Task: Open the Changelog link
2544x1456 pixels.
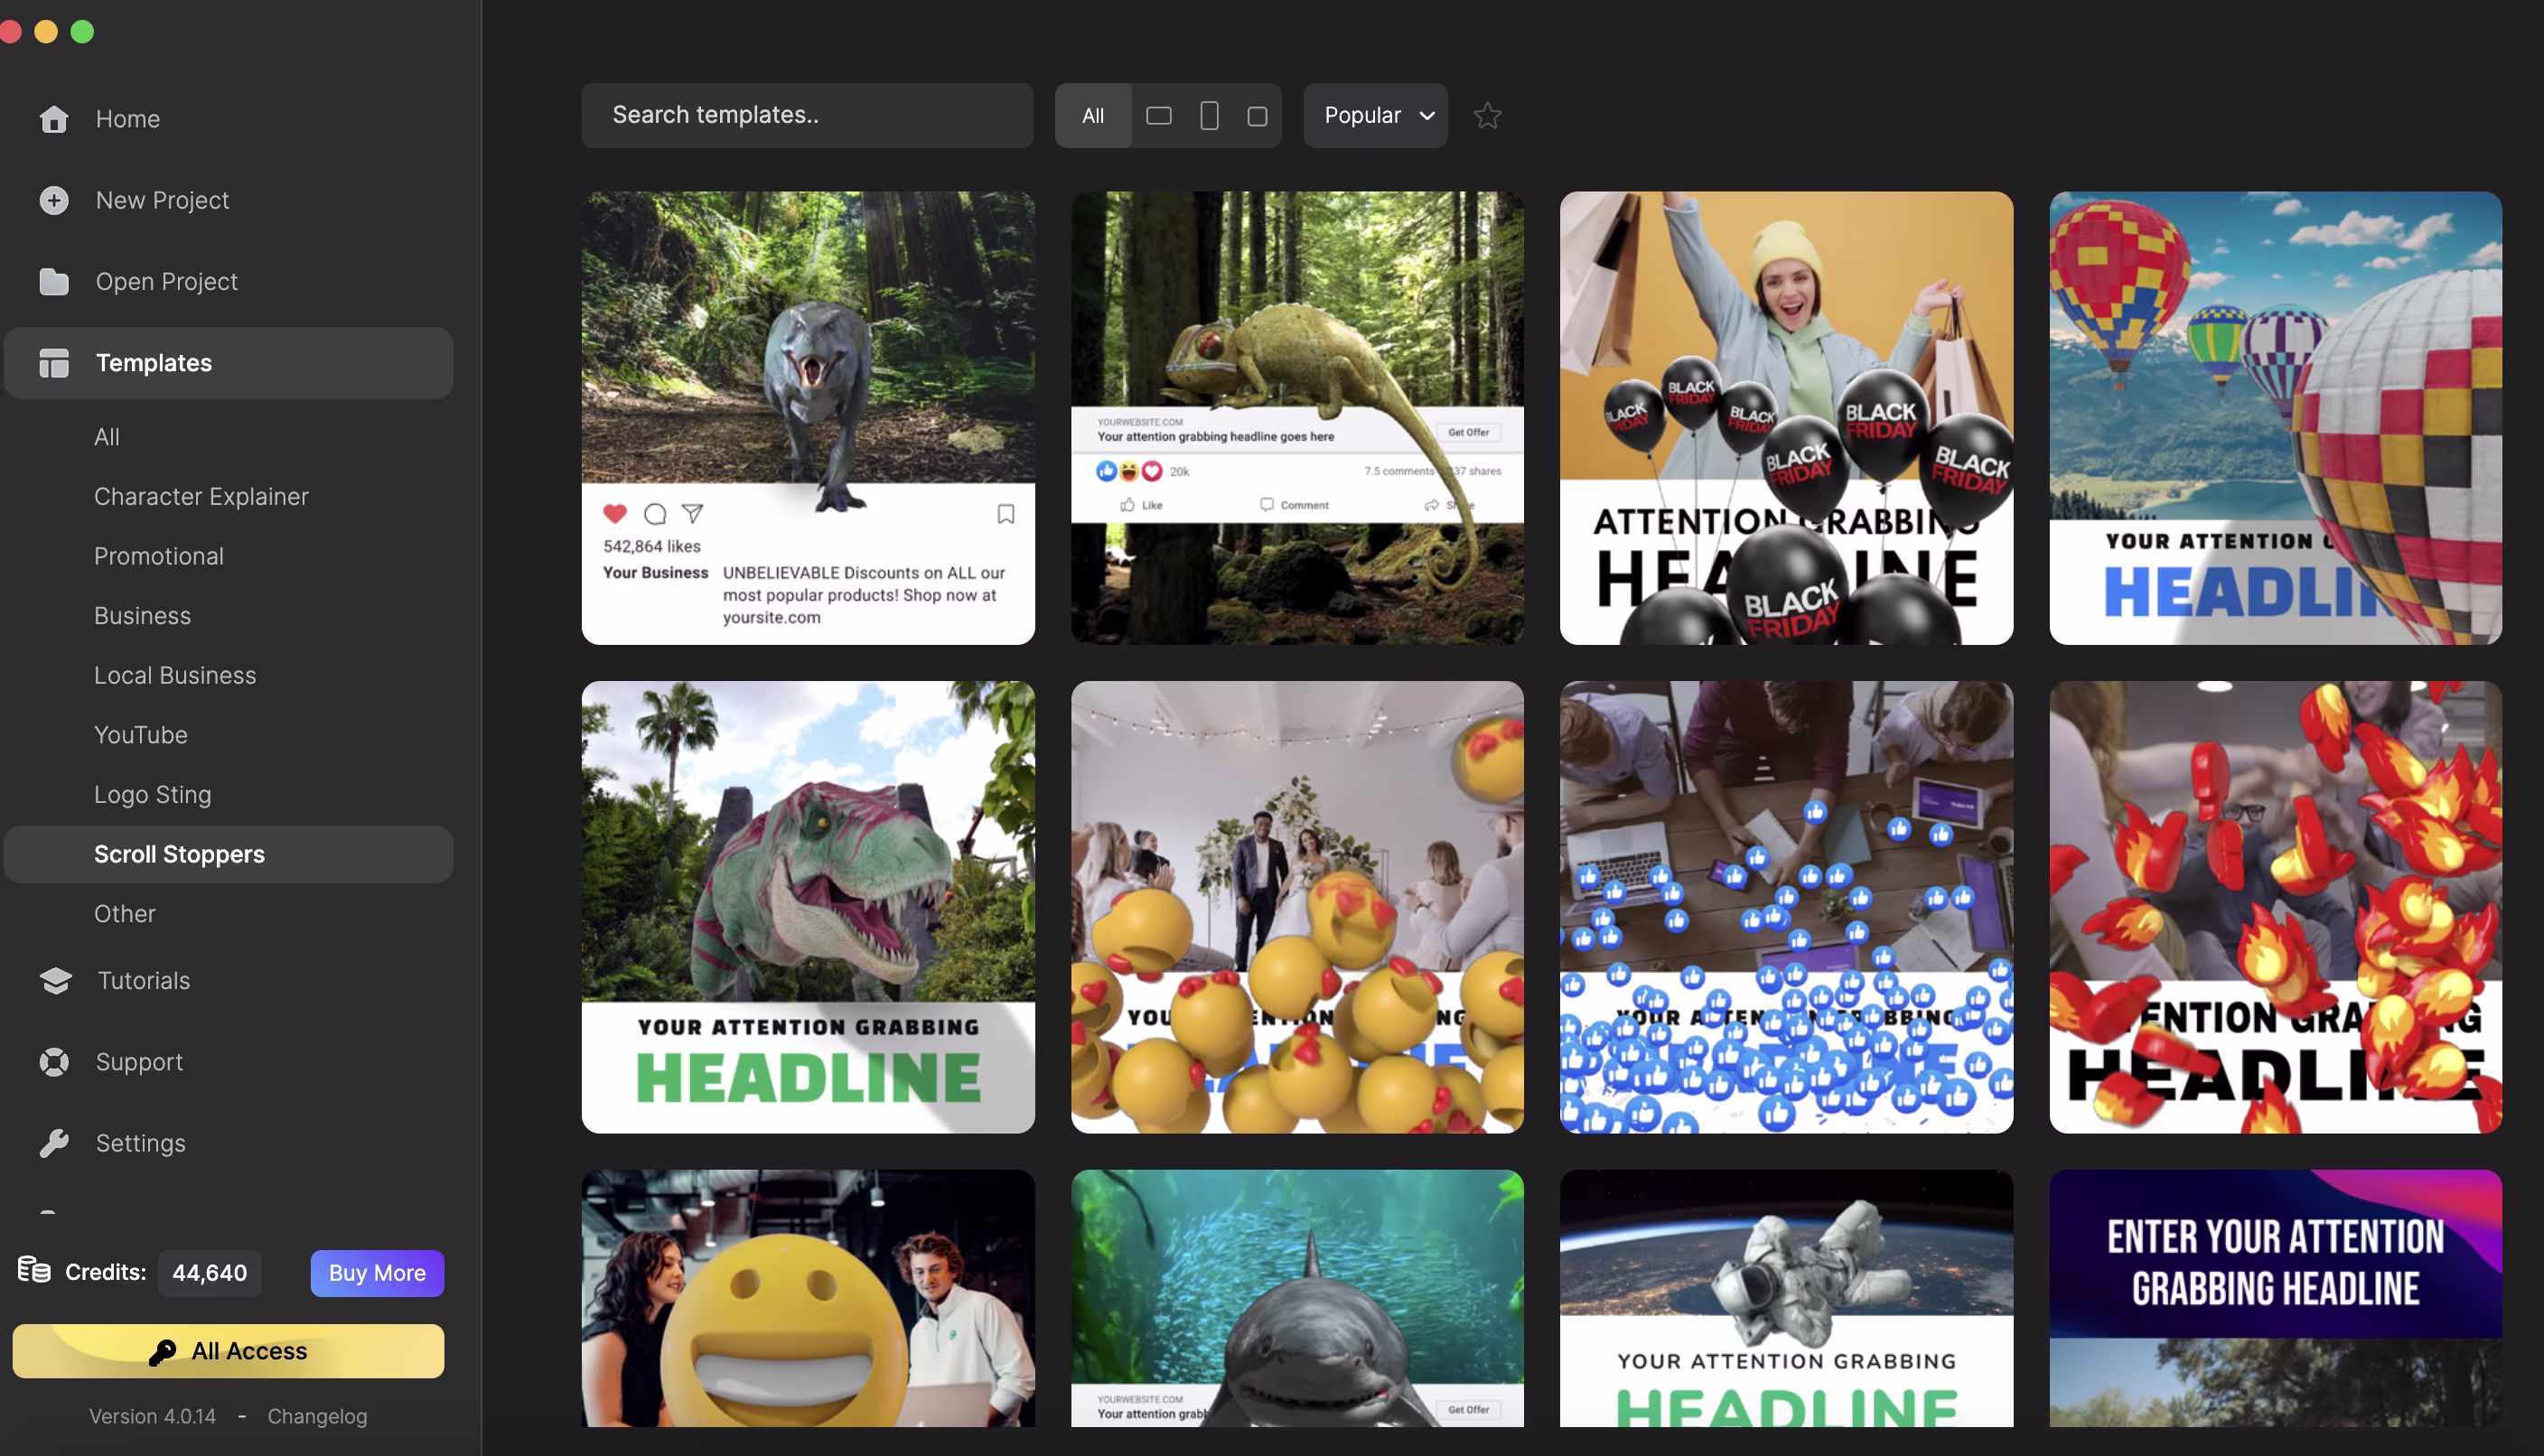Action: 317,1415
